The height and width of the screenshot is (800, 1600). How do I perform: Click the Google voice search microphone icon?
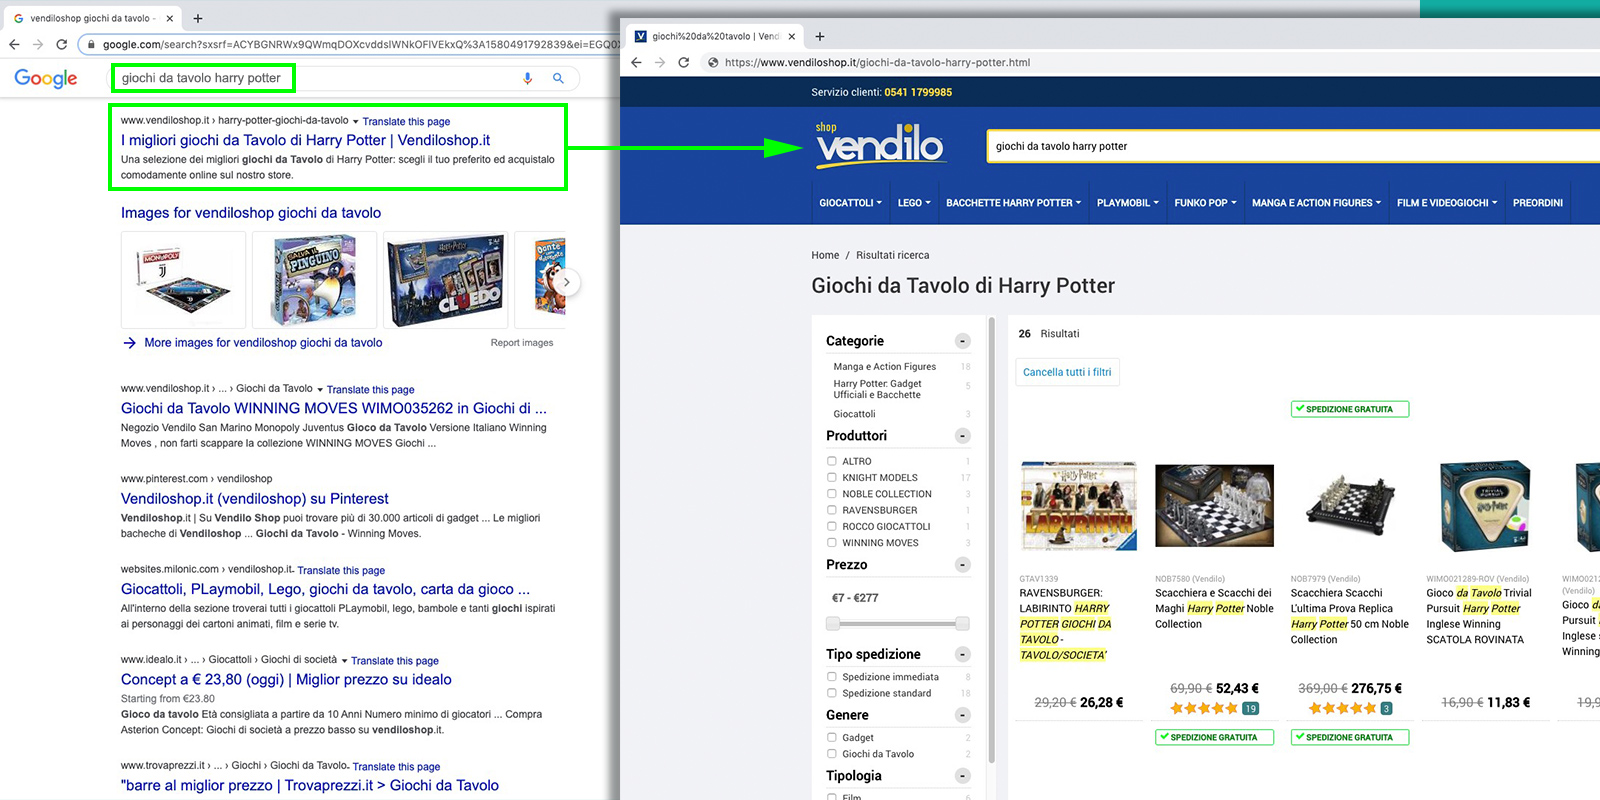[x=527, y=78]
